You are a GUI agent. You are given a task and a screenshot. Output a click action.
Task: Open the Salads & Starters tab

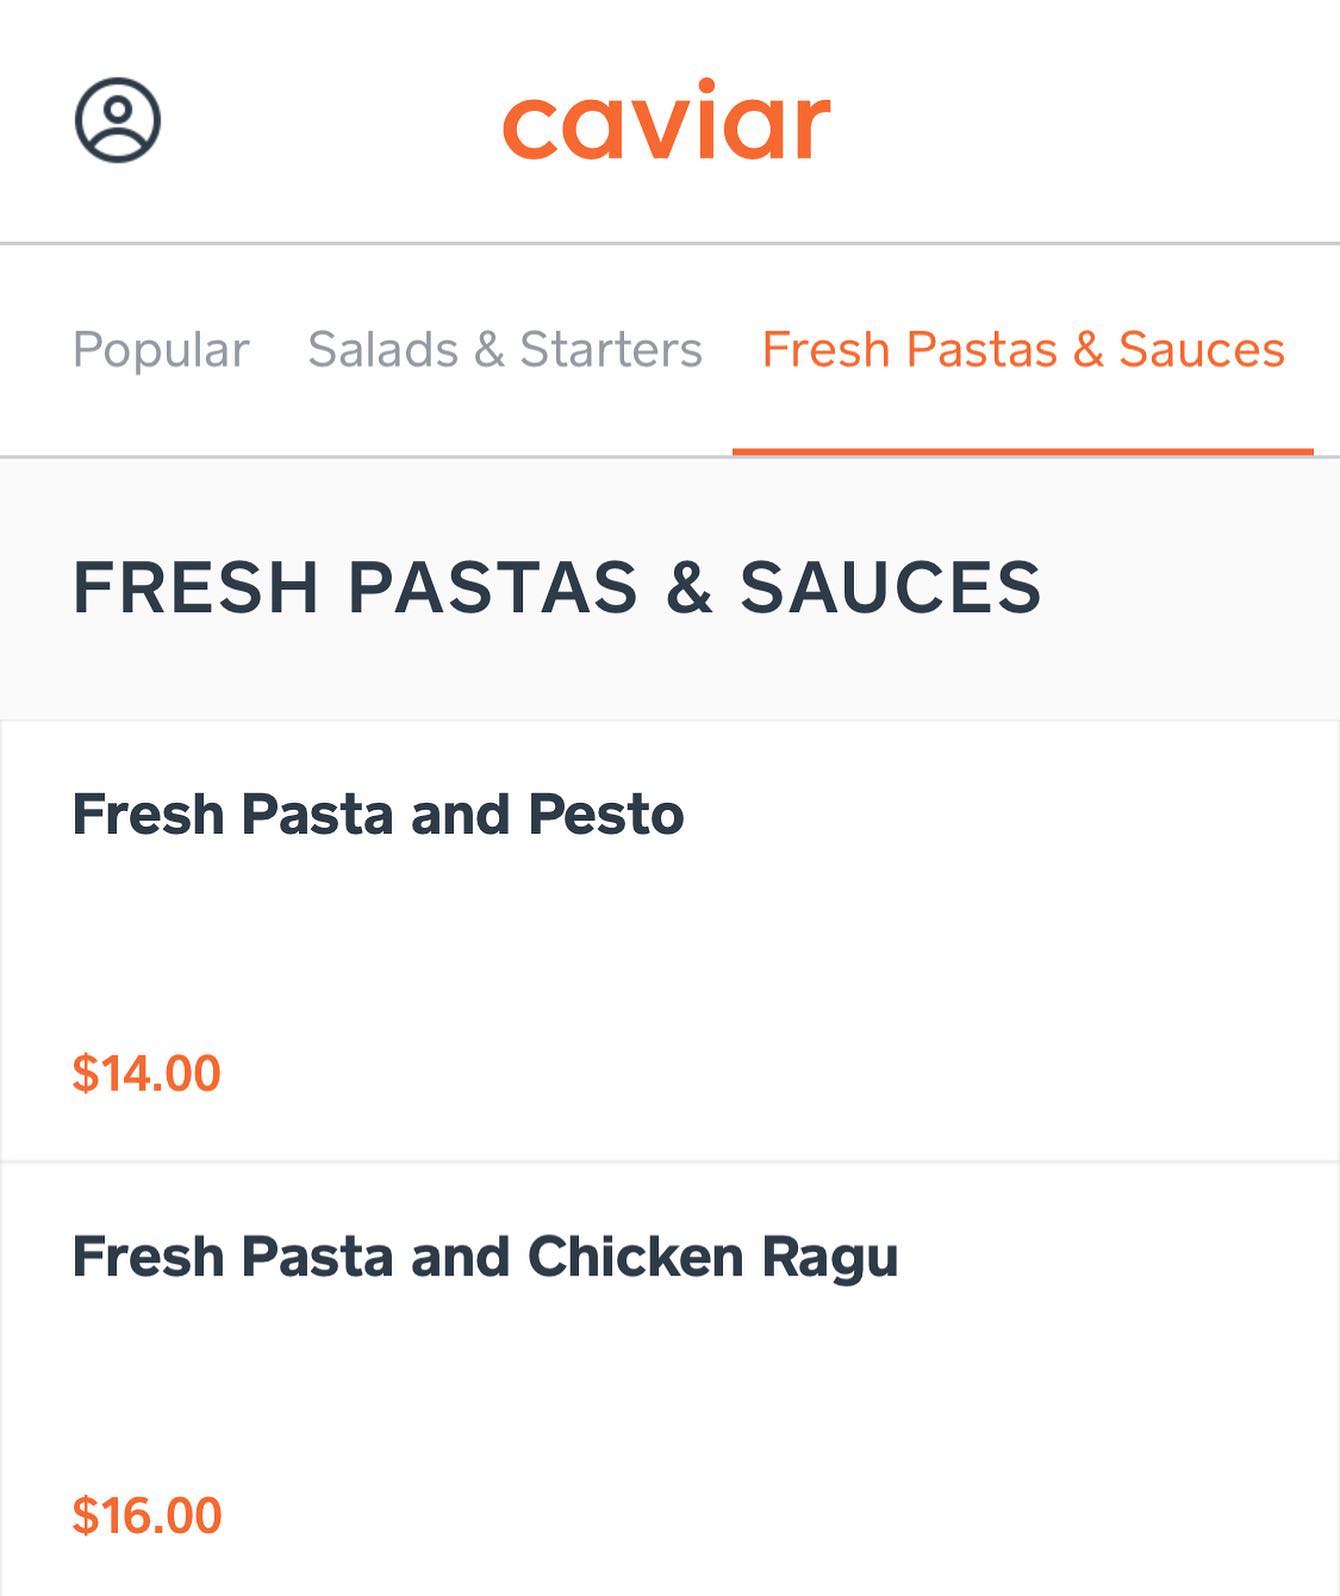point(505,350)
